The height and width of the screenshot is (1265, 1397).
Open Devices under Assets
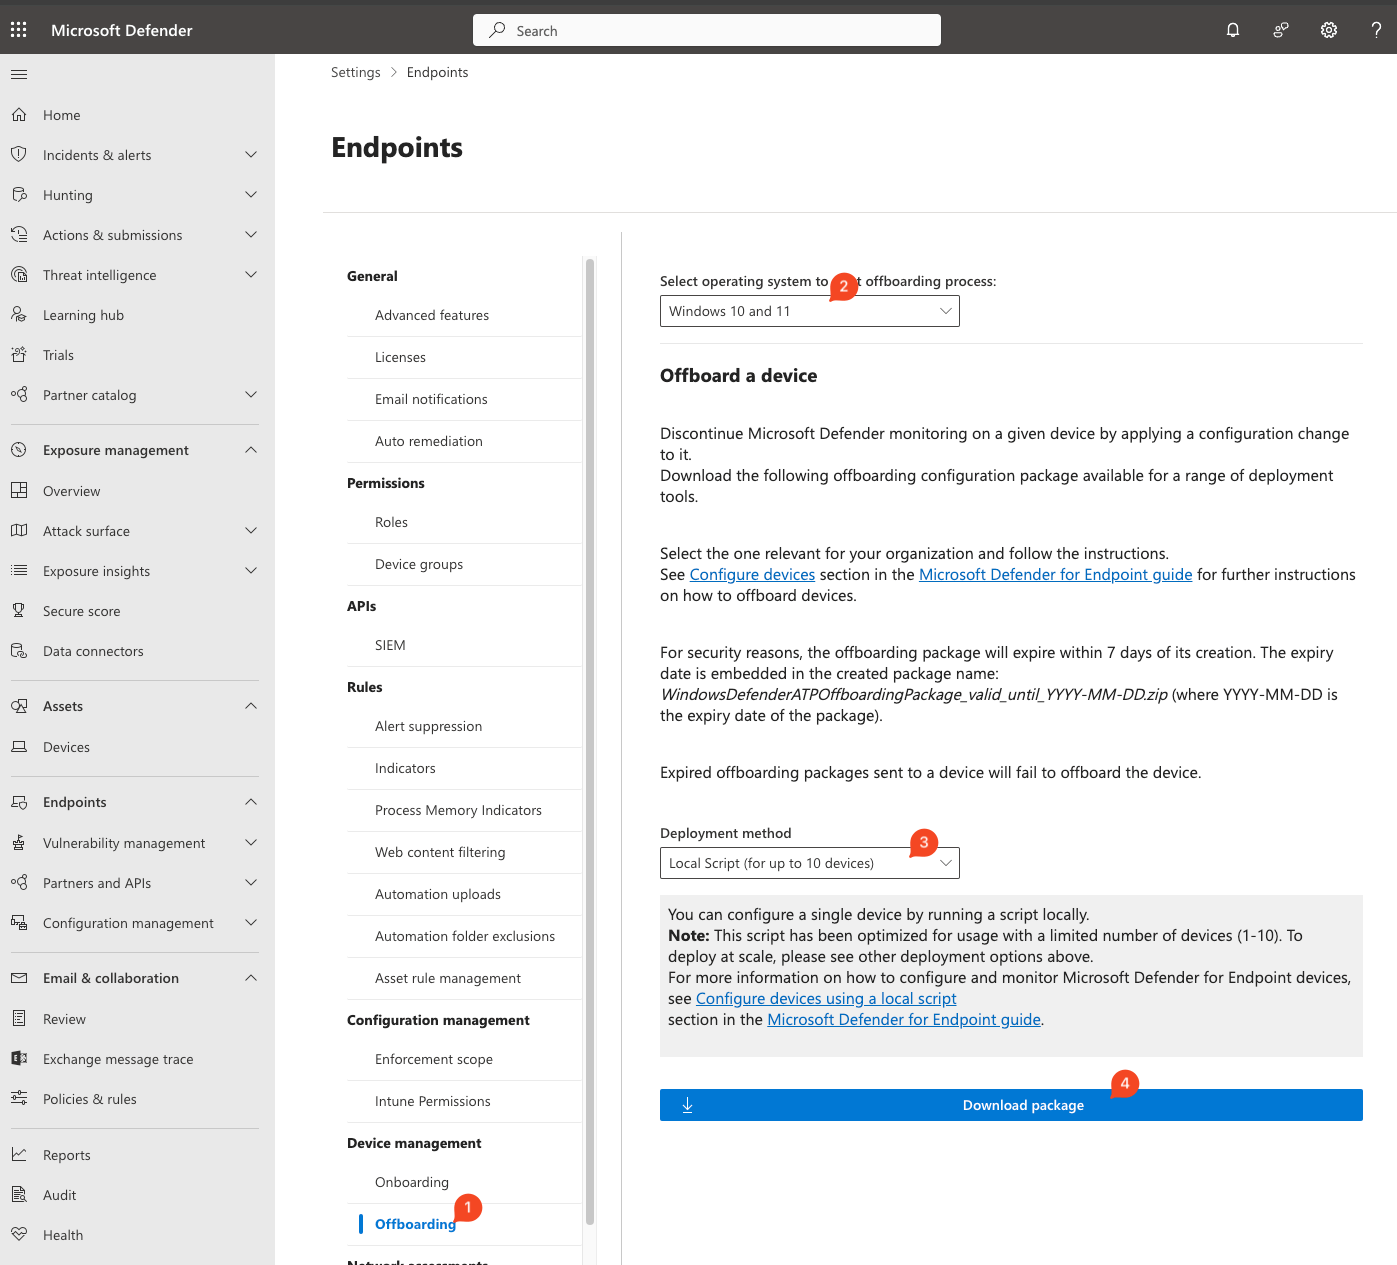[66, 746]
